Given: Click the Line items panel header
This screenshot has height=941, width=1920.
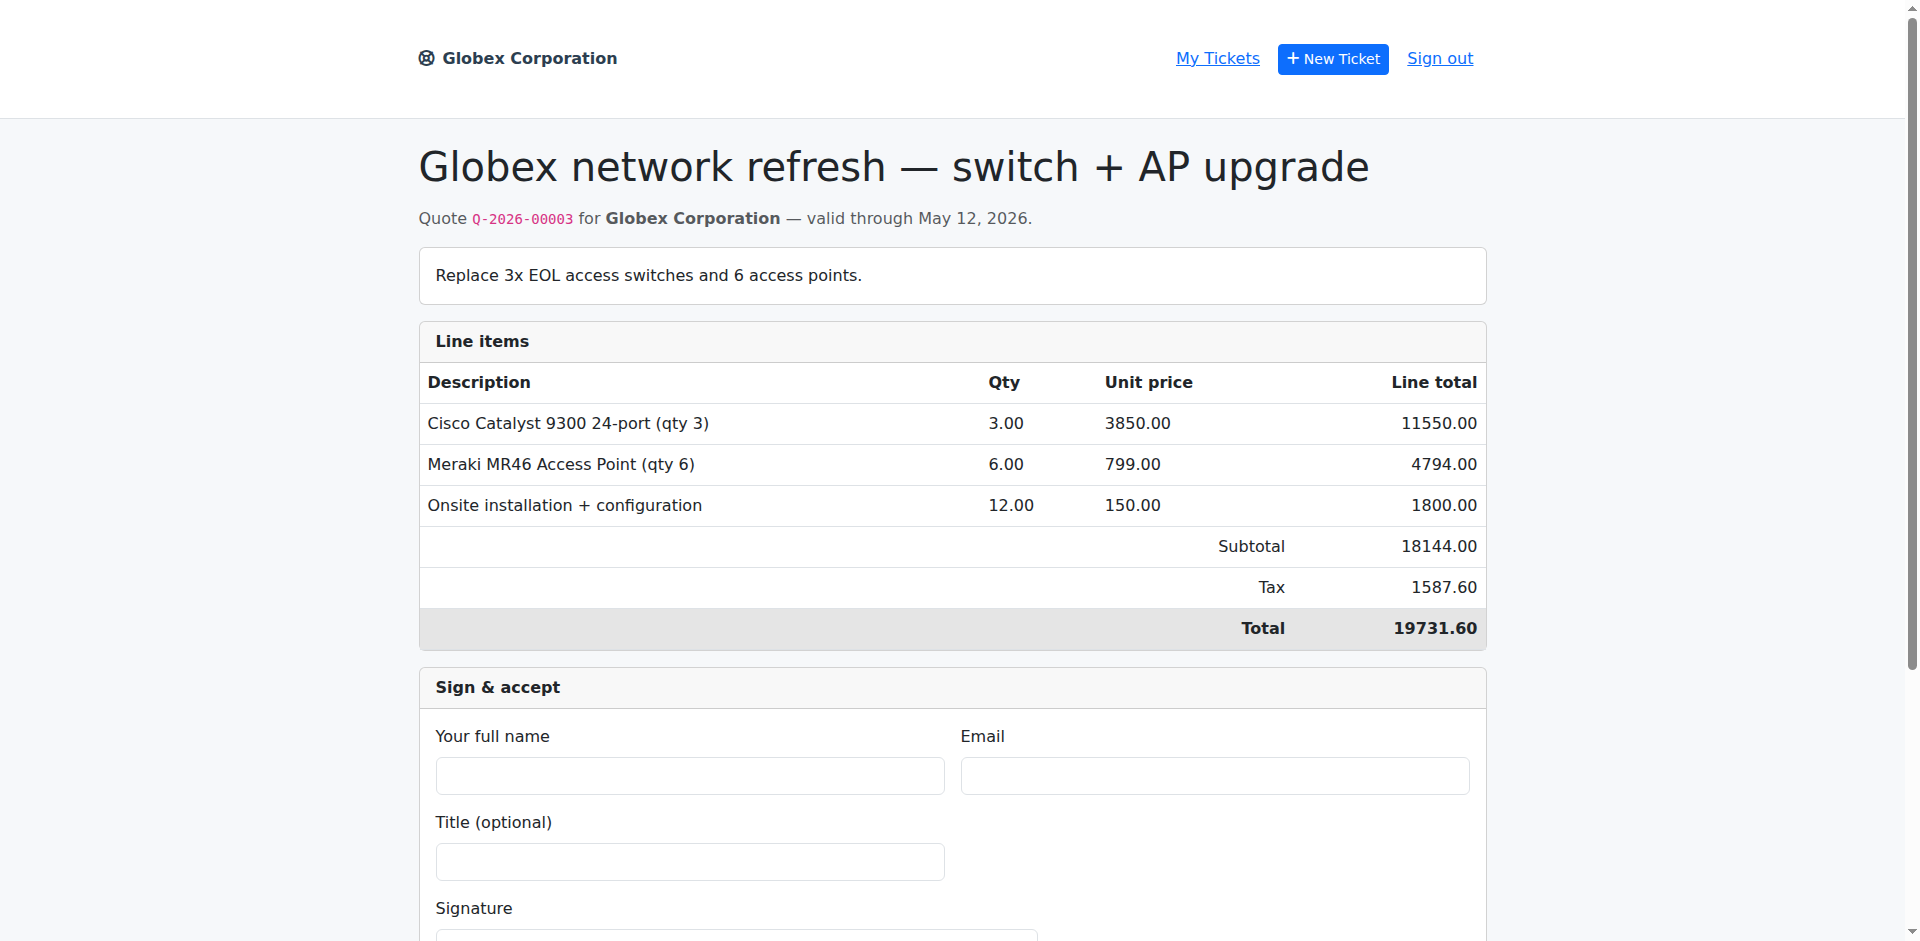Looking at the screenshot, I should 953,342.
